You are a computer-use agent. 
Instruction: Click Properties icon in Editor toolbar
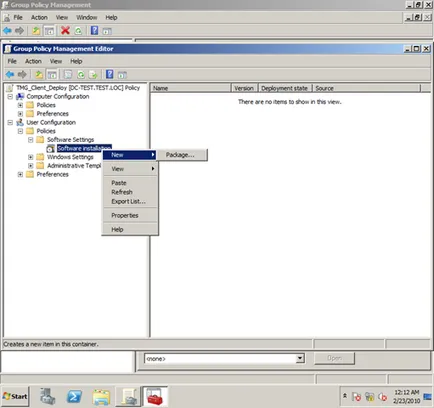point(68,74)
